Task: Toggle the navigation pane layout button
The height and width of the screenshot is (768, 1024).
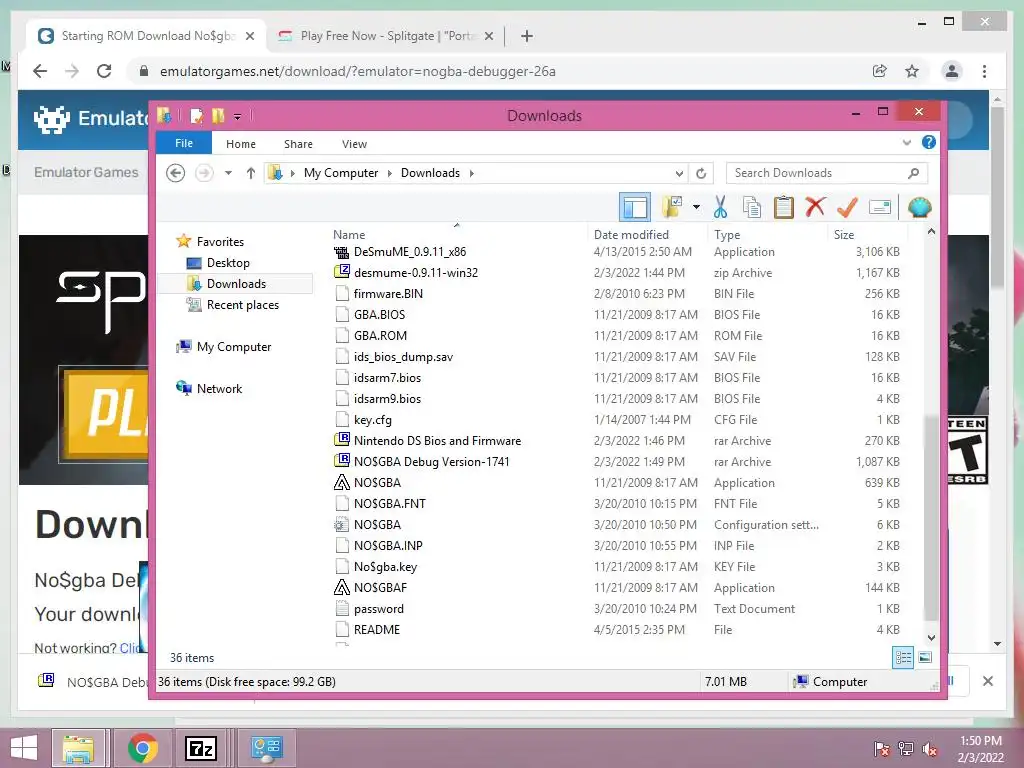Action: 635,208
